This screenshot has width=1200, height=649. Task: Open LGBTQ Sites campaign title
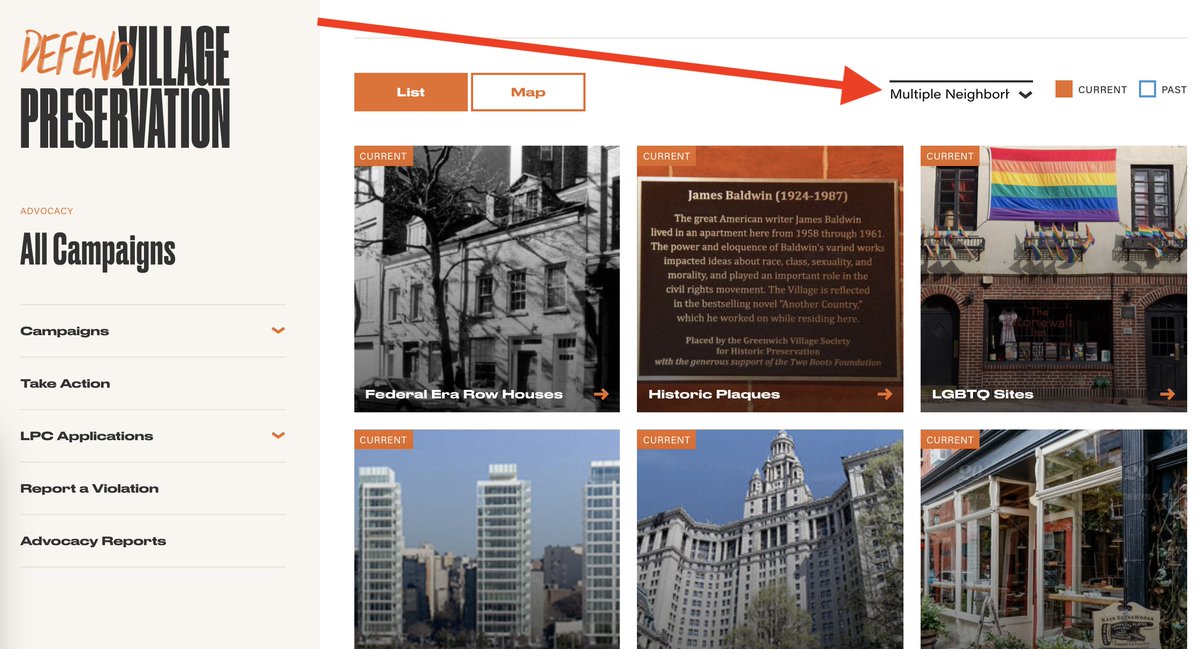pyautogui.click(x=983, y=394)
